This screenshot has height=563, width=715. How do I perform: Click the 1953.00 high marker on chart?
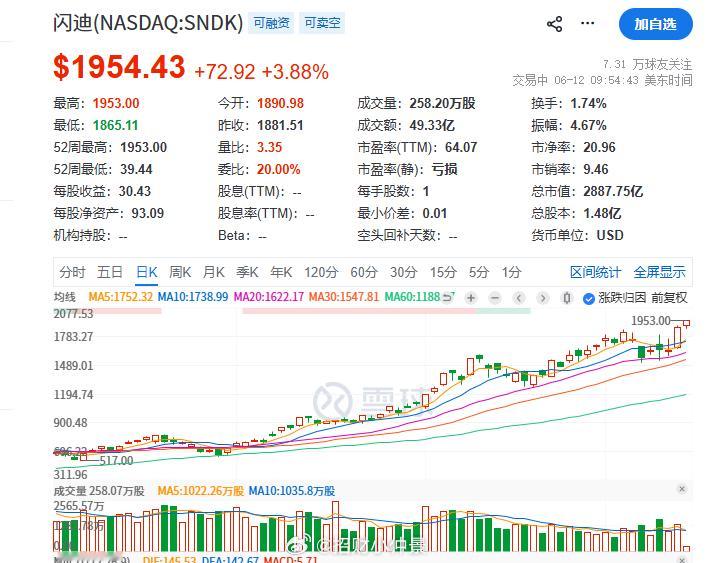point(651,321)
